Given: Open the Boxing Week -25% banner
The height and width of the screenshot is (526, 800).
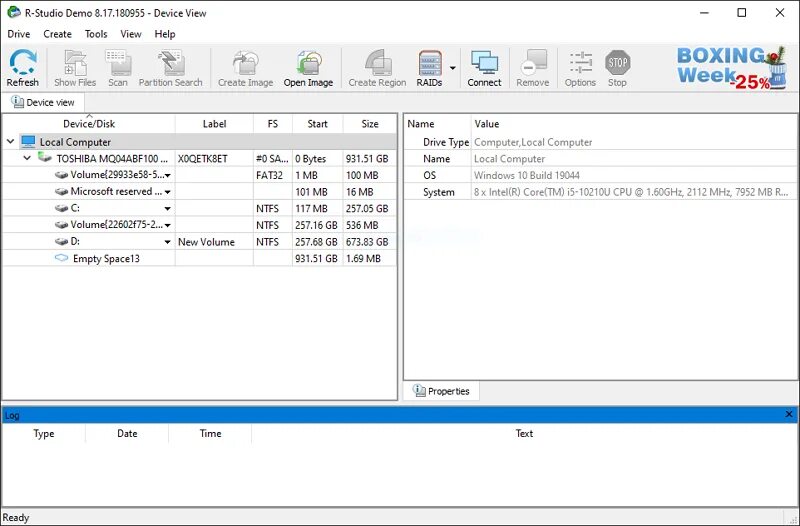Looking at the screenshot, I should point(732,68).
